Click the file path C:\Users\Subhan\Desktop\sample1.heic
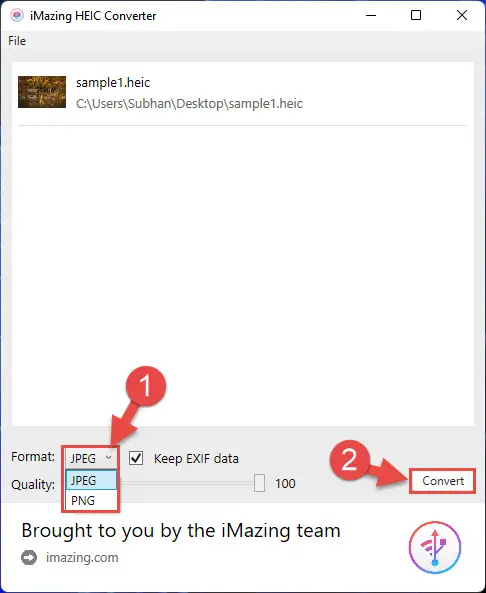The height and width of the screenshot is (593, 486). tap(189, 103)
